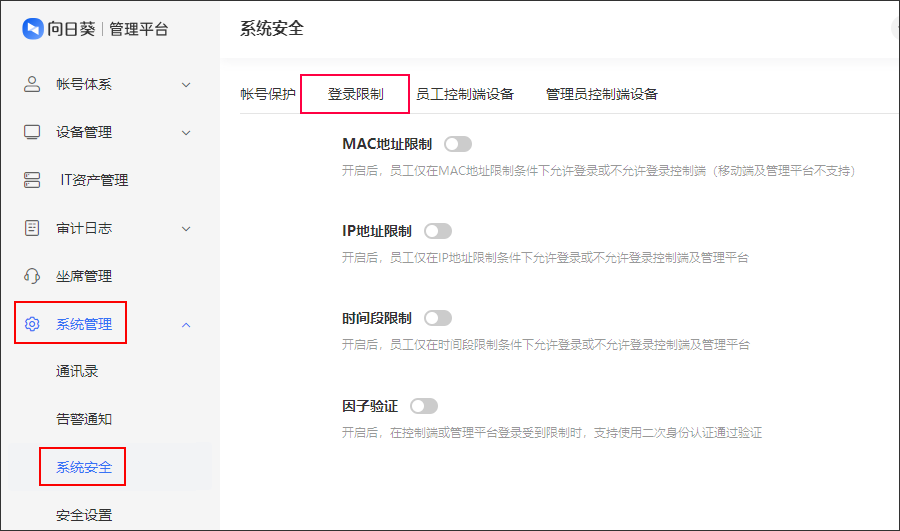Turn on the IP地址限制 switch
Screen dimensions: 900x531
coord(438,231)
